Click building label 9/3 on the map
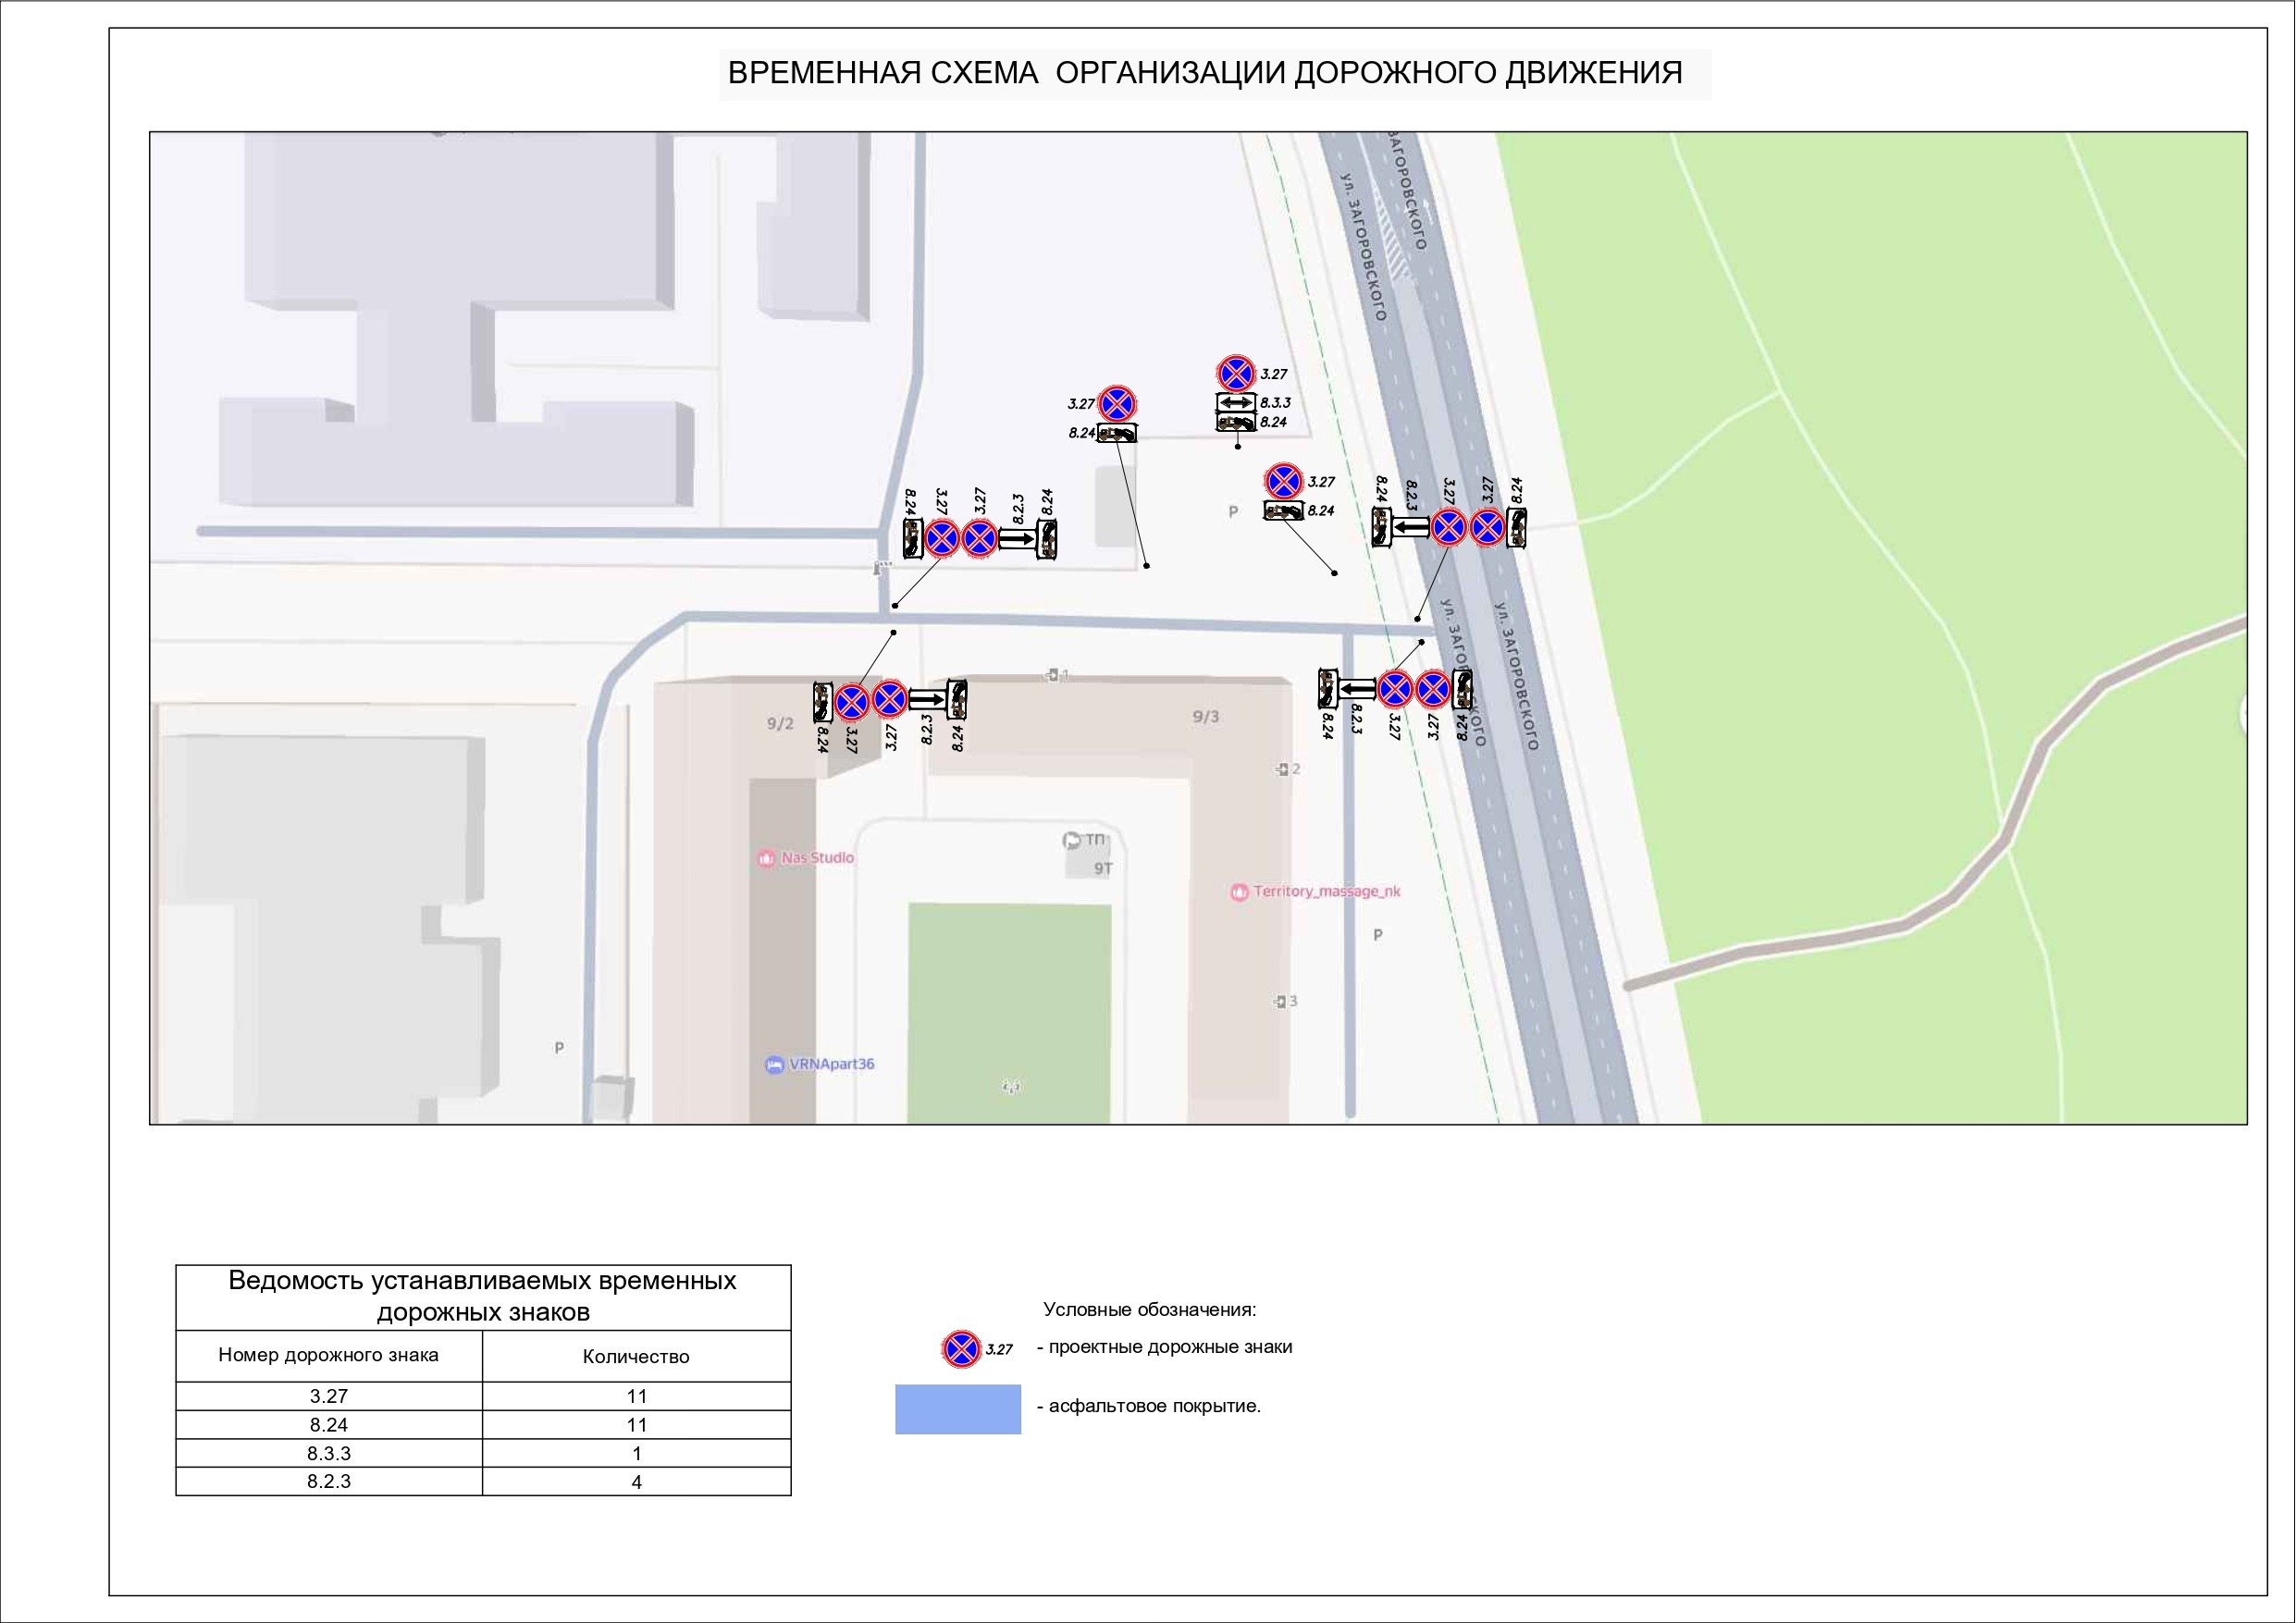 (x=1206, y=717)
